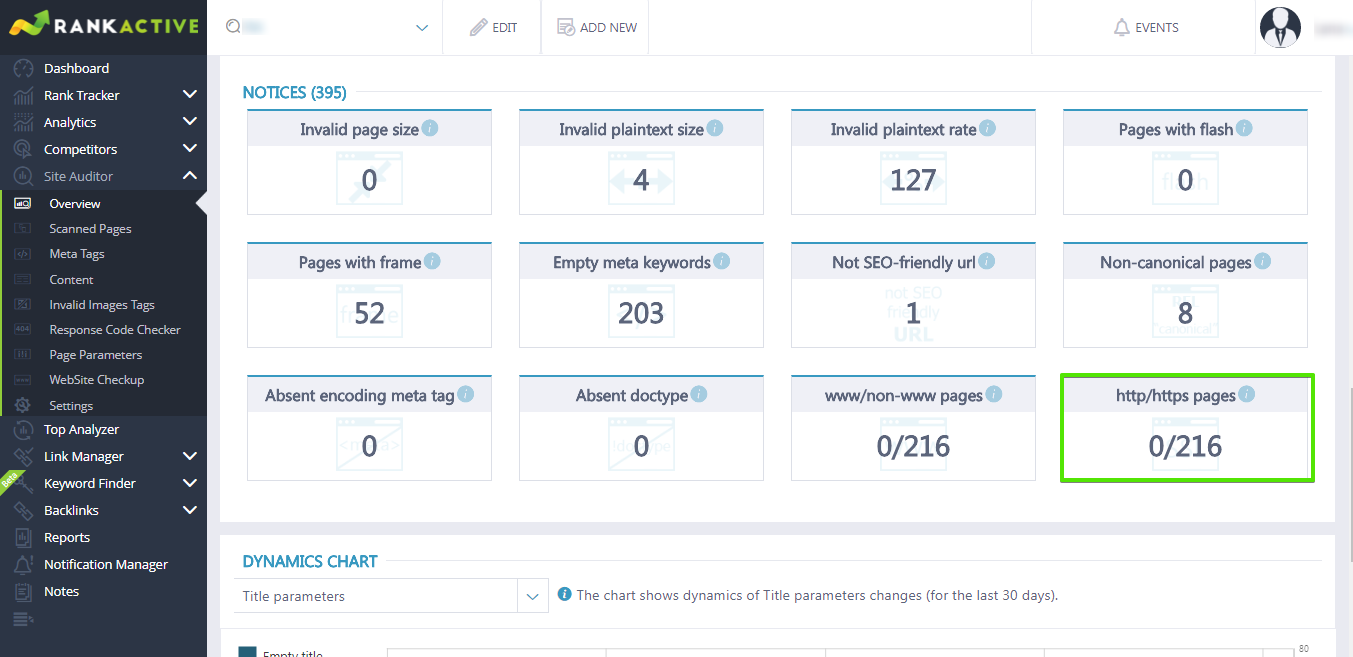The image size is (1353, 657).
Task: Open the project selector dropdown arrow
Action: [422, 28]
